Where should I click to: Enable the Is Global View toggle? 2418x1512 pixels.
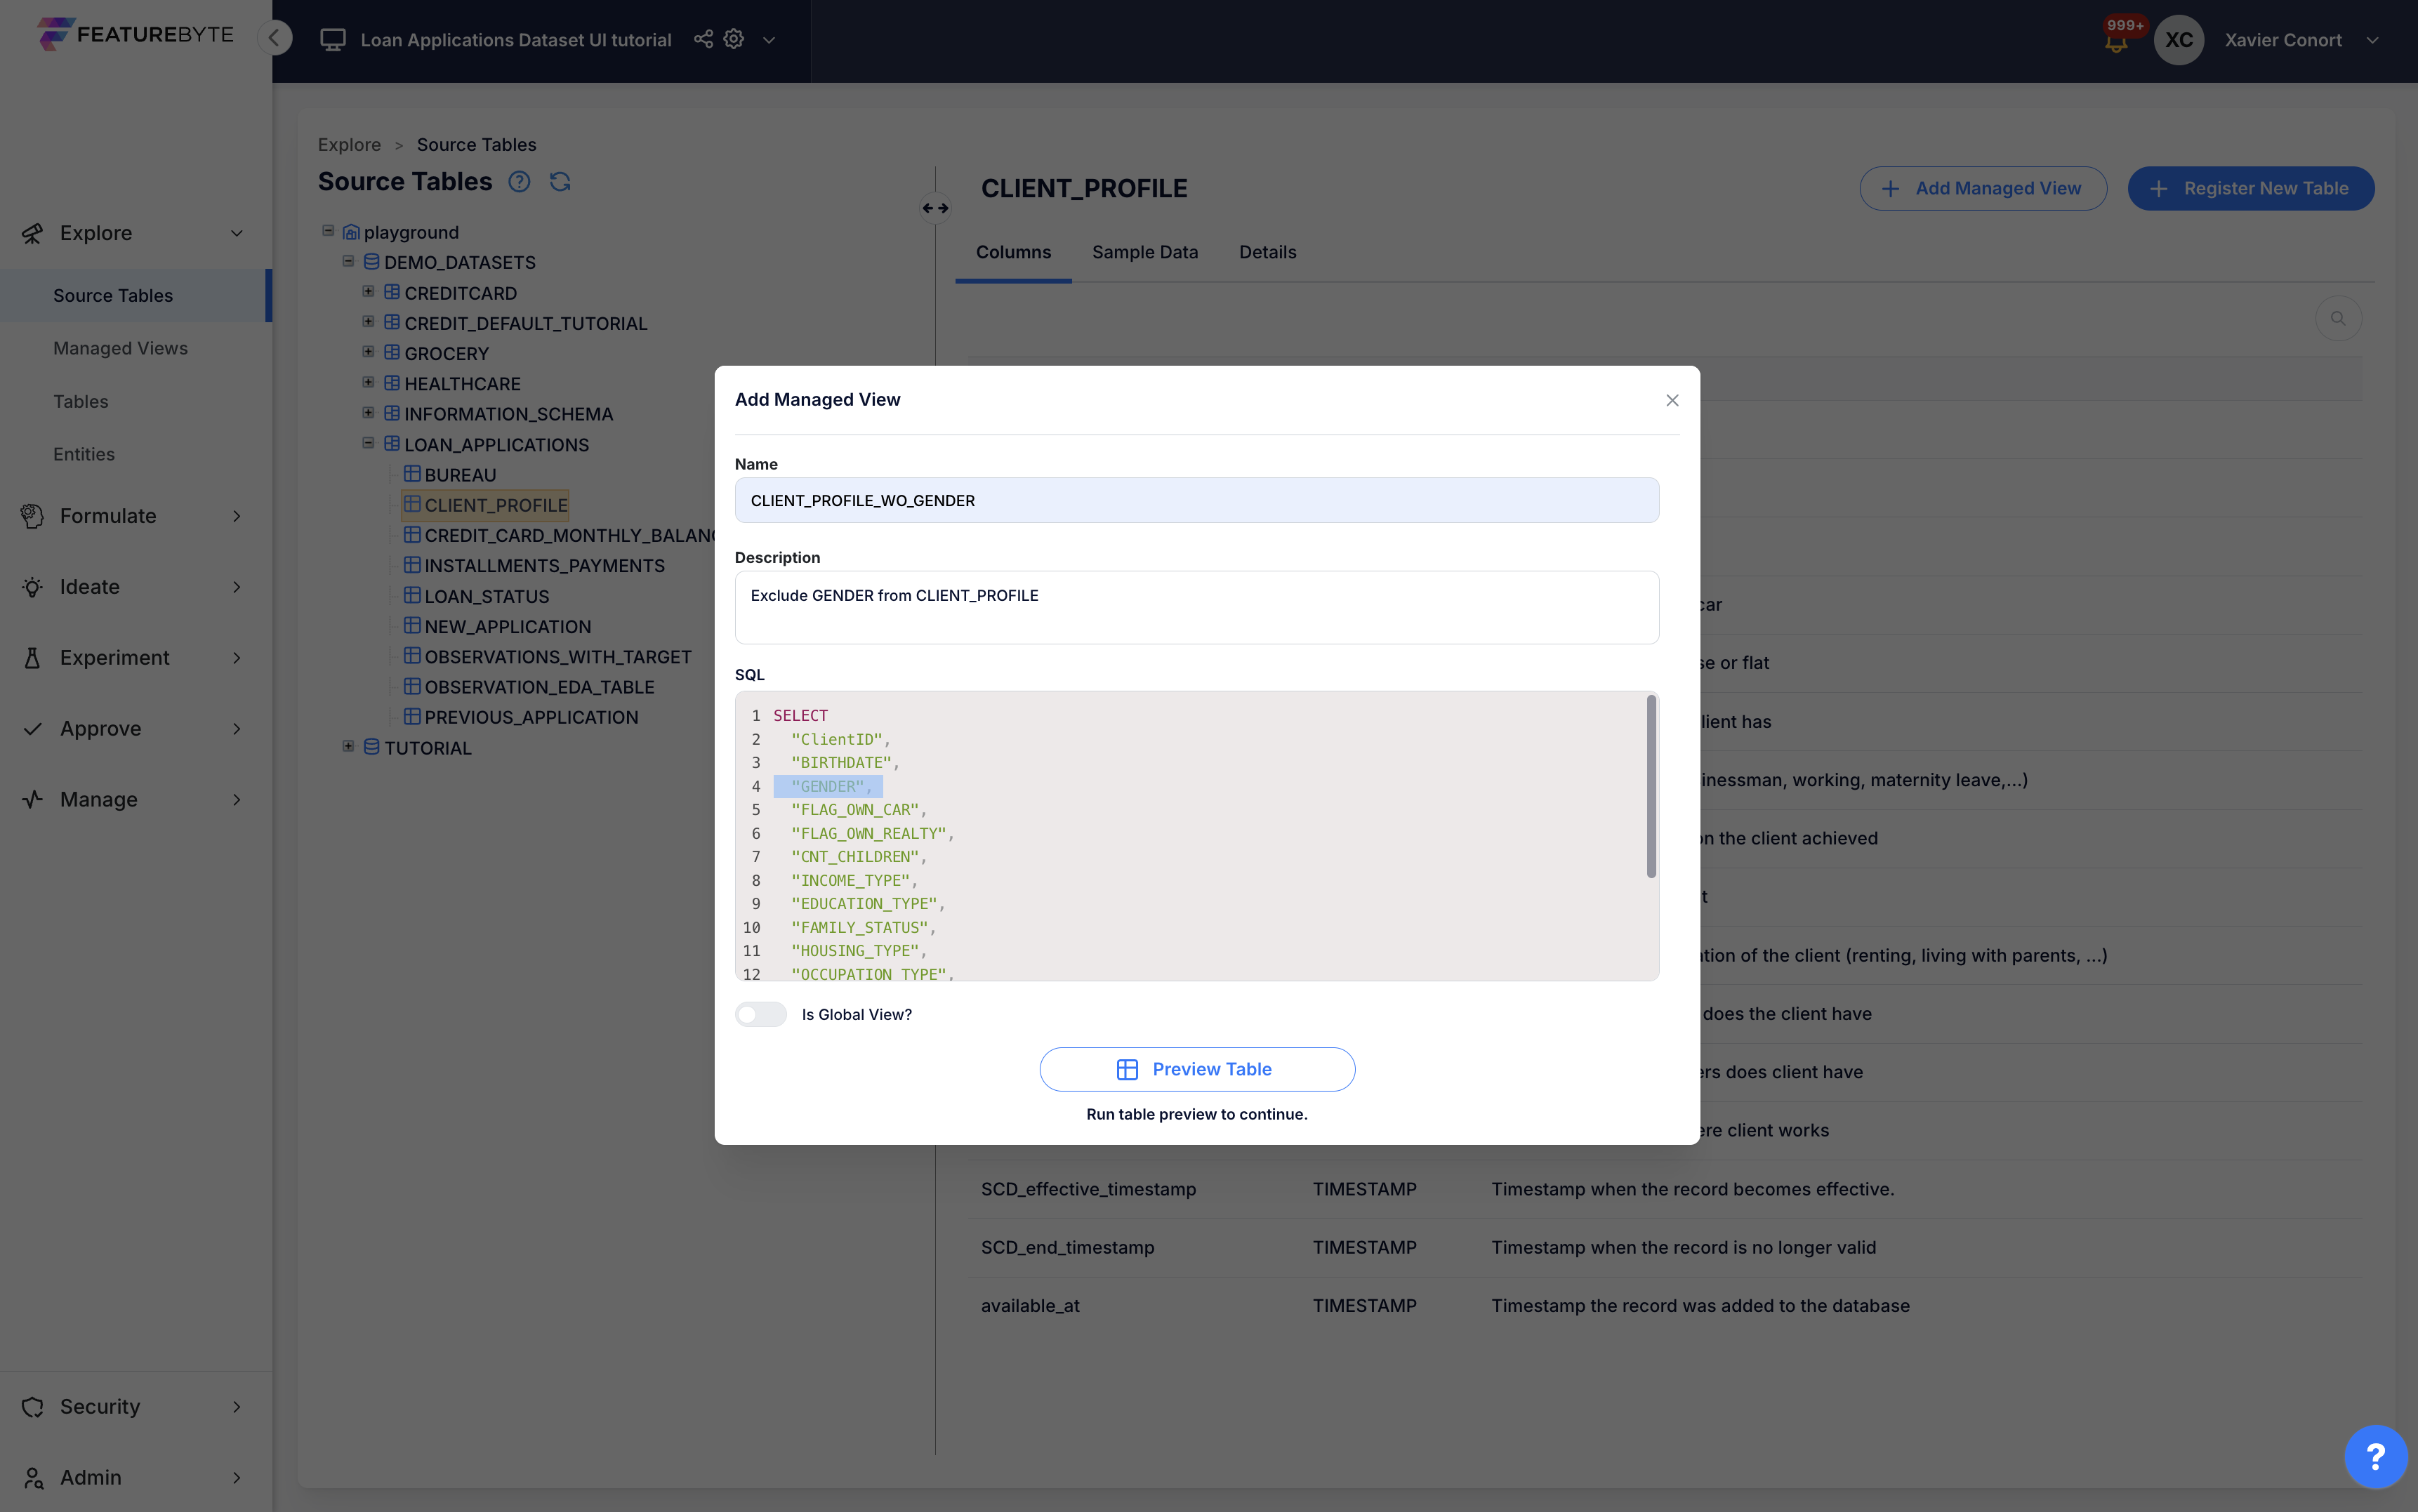point(760,1014)
